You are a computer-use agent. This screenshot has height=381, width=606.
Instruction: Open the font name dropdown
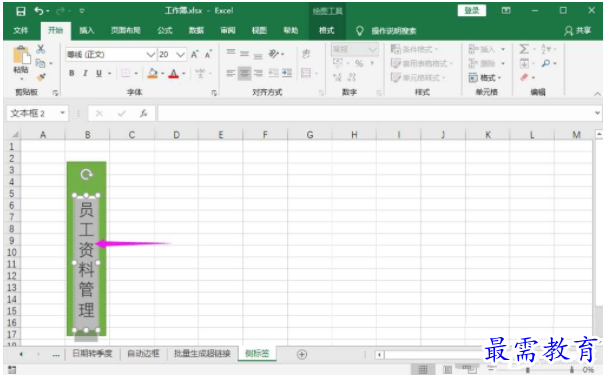(151, 54)
